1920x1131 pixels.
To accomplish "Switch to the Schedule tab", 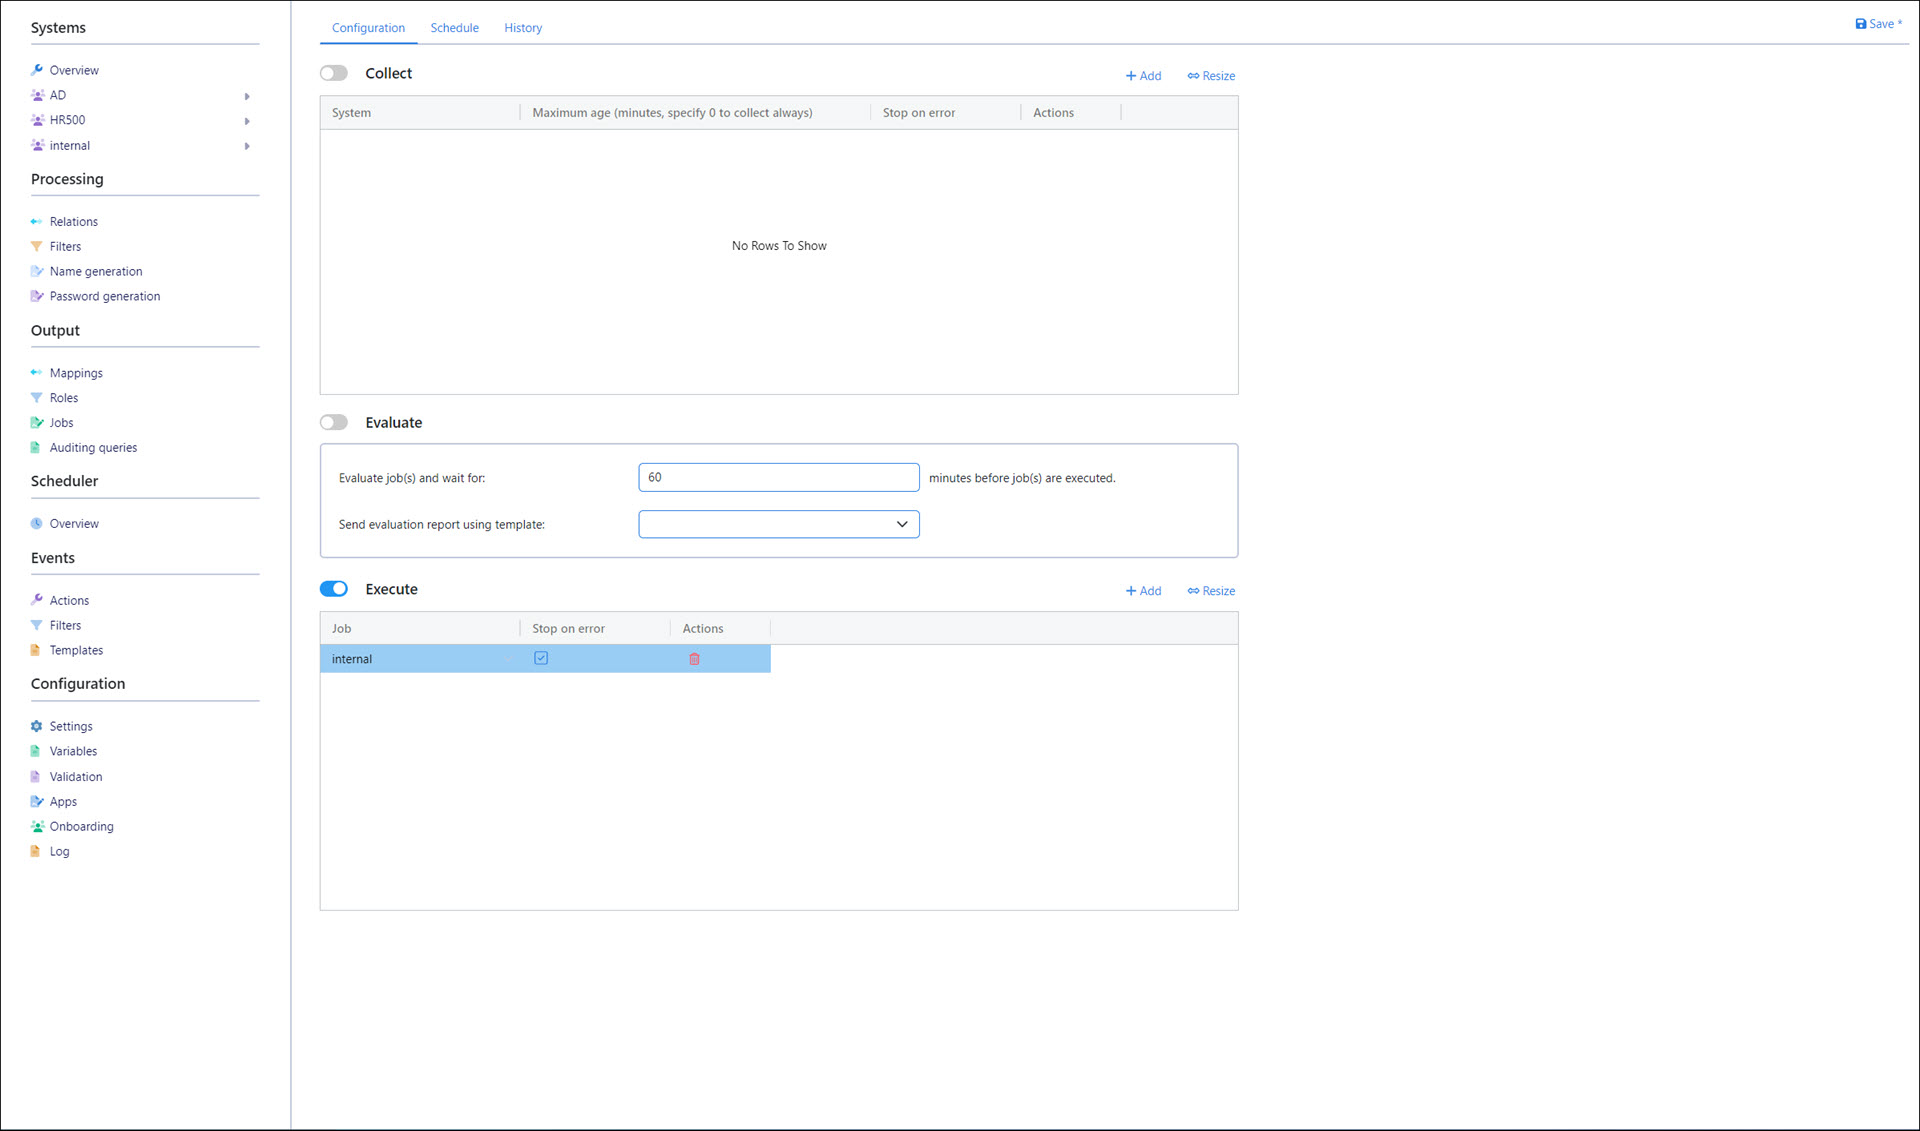I will (x=454, y=28).
